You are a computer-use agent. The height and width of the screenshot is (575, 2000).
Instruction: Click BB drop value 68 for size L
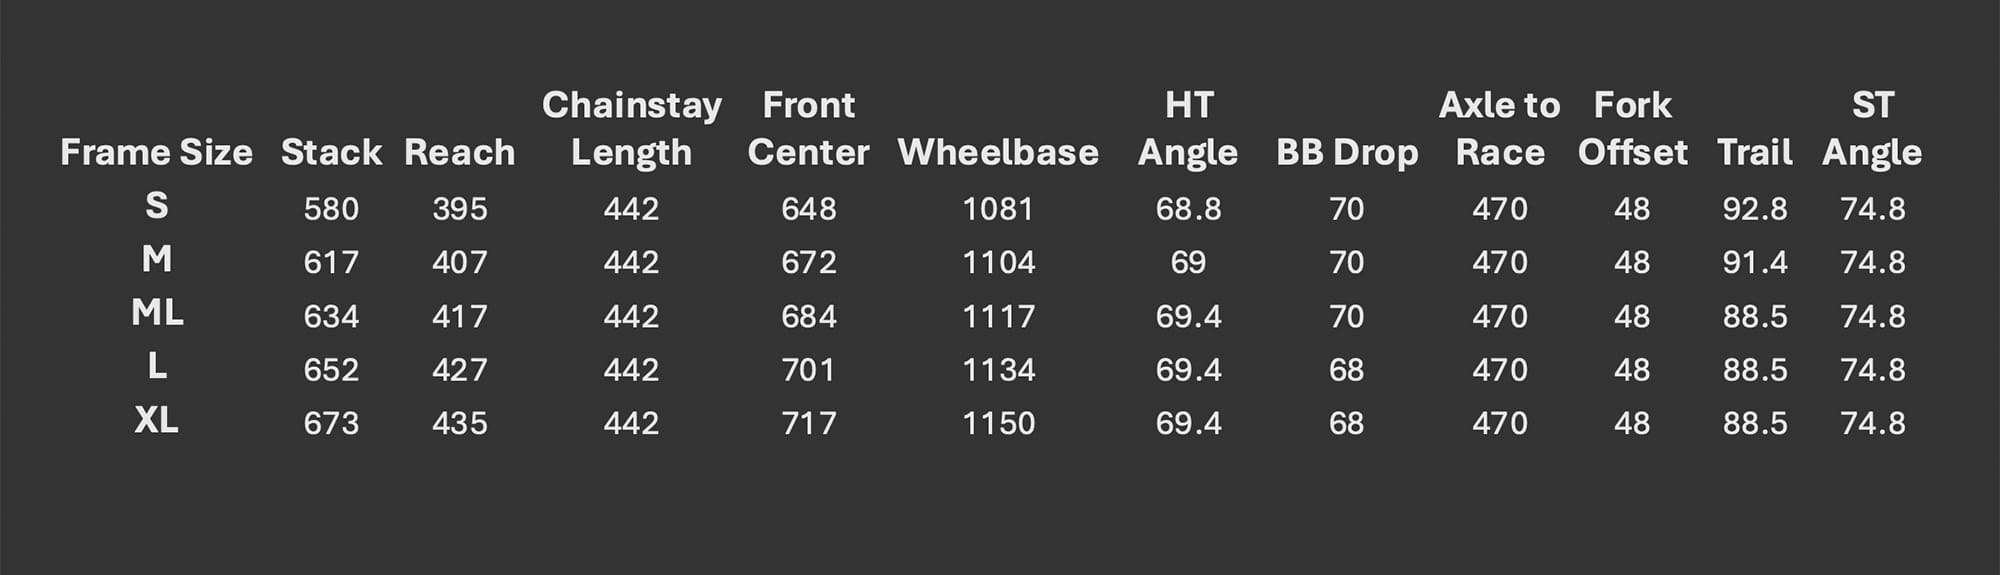coord(1346,370)
